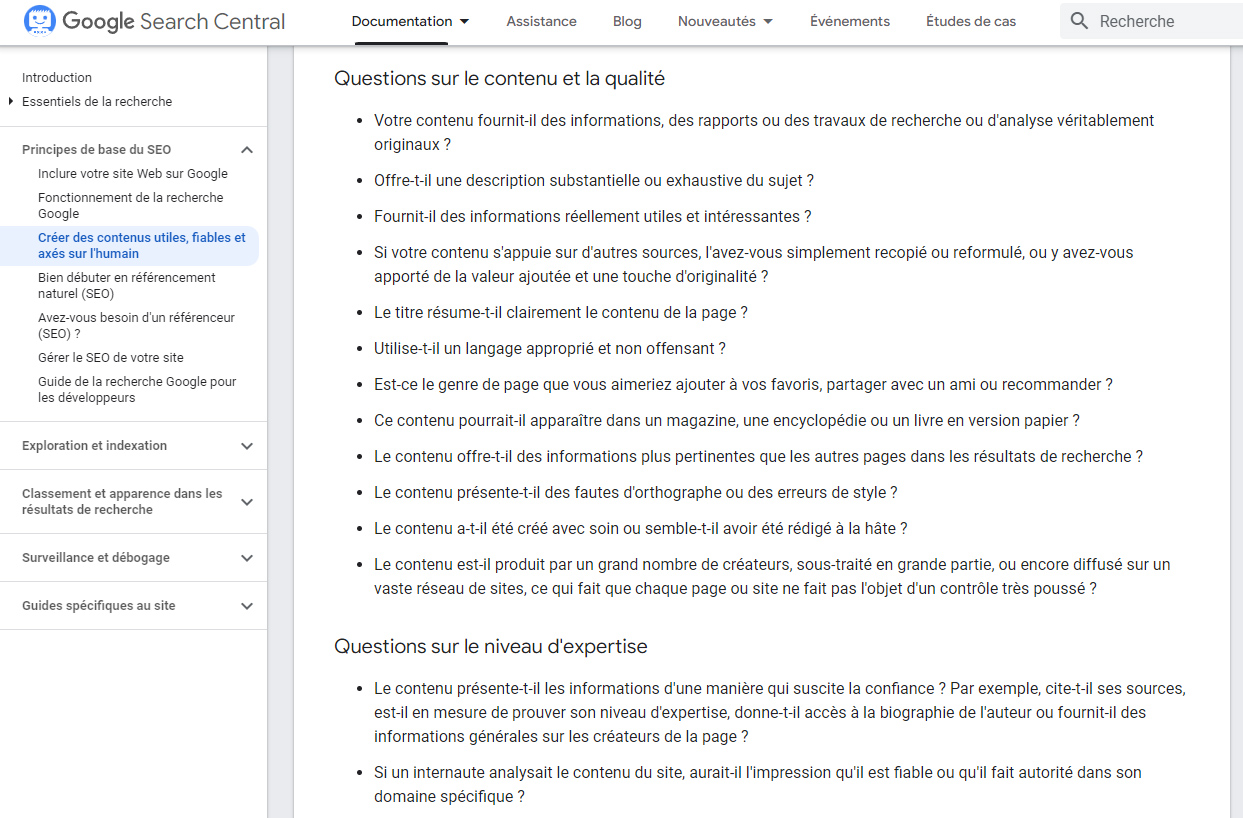Expand the Surveillance et débogage section

pos(247,558)
